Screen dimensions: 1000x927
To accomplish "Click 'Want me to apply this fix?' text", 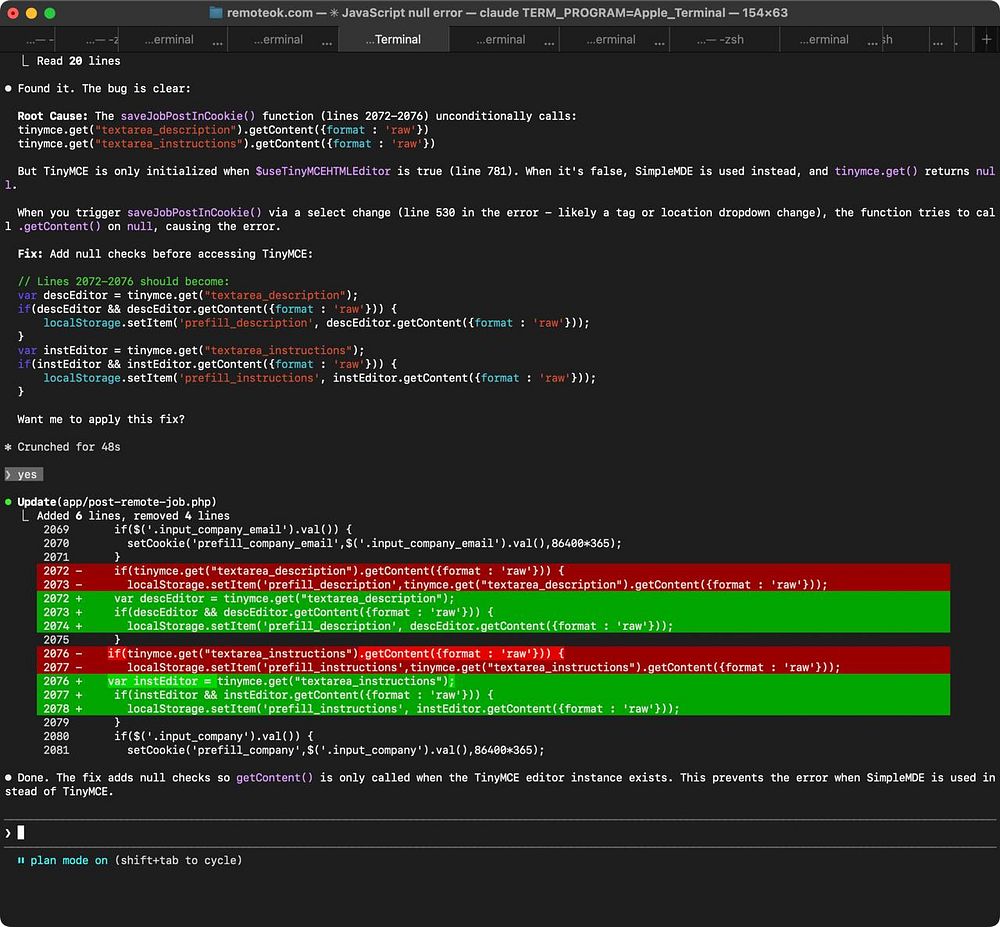I will coord(101,419).
